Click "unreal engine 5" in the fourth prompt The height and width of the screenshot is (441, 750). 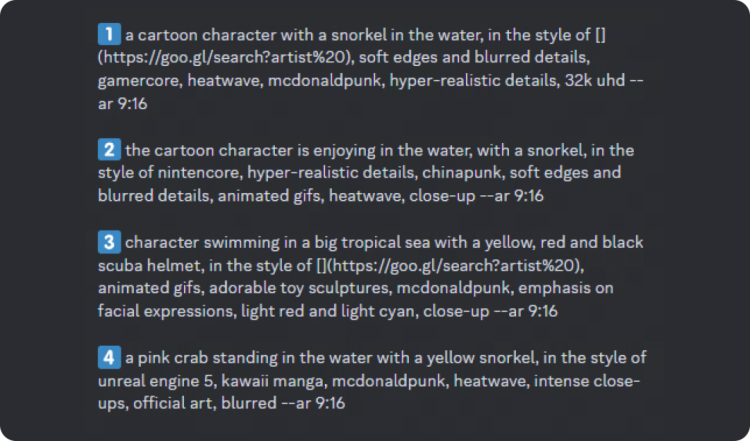[155, 381]
